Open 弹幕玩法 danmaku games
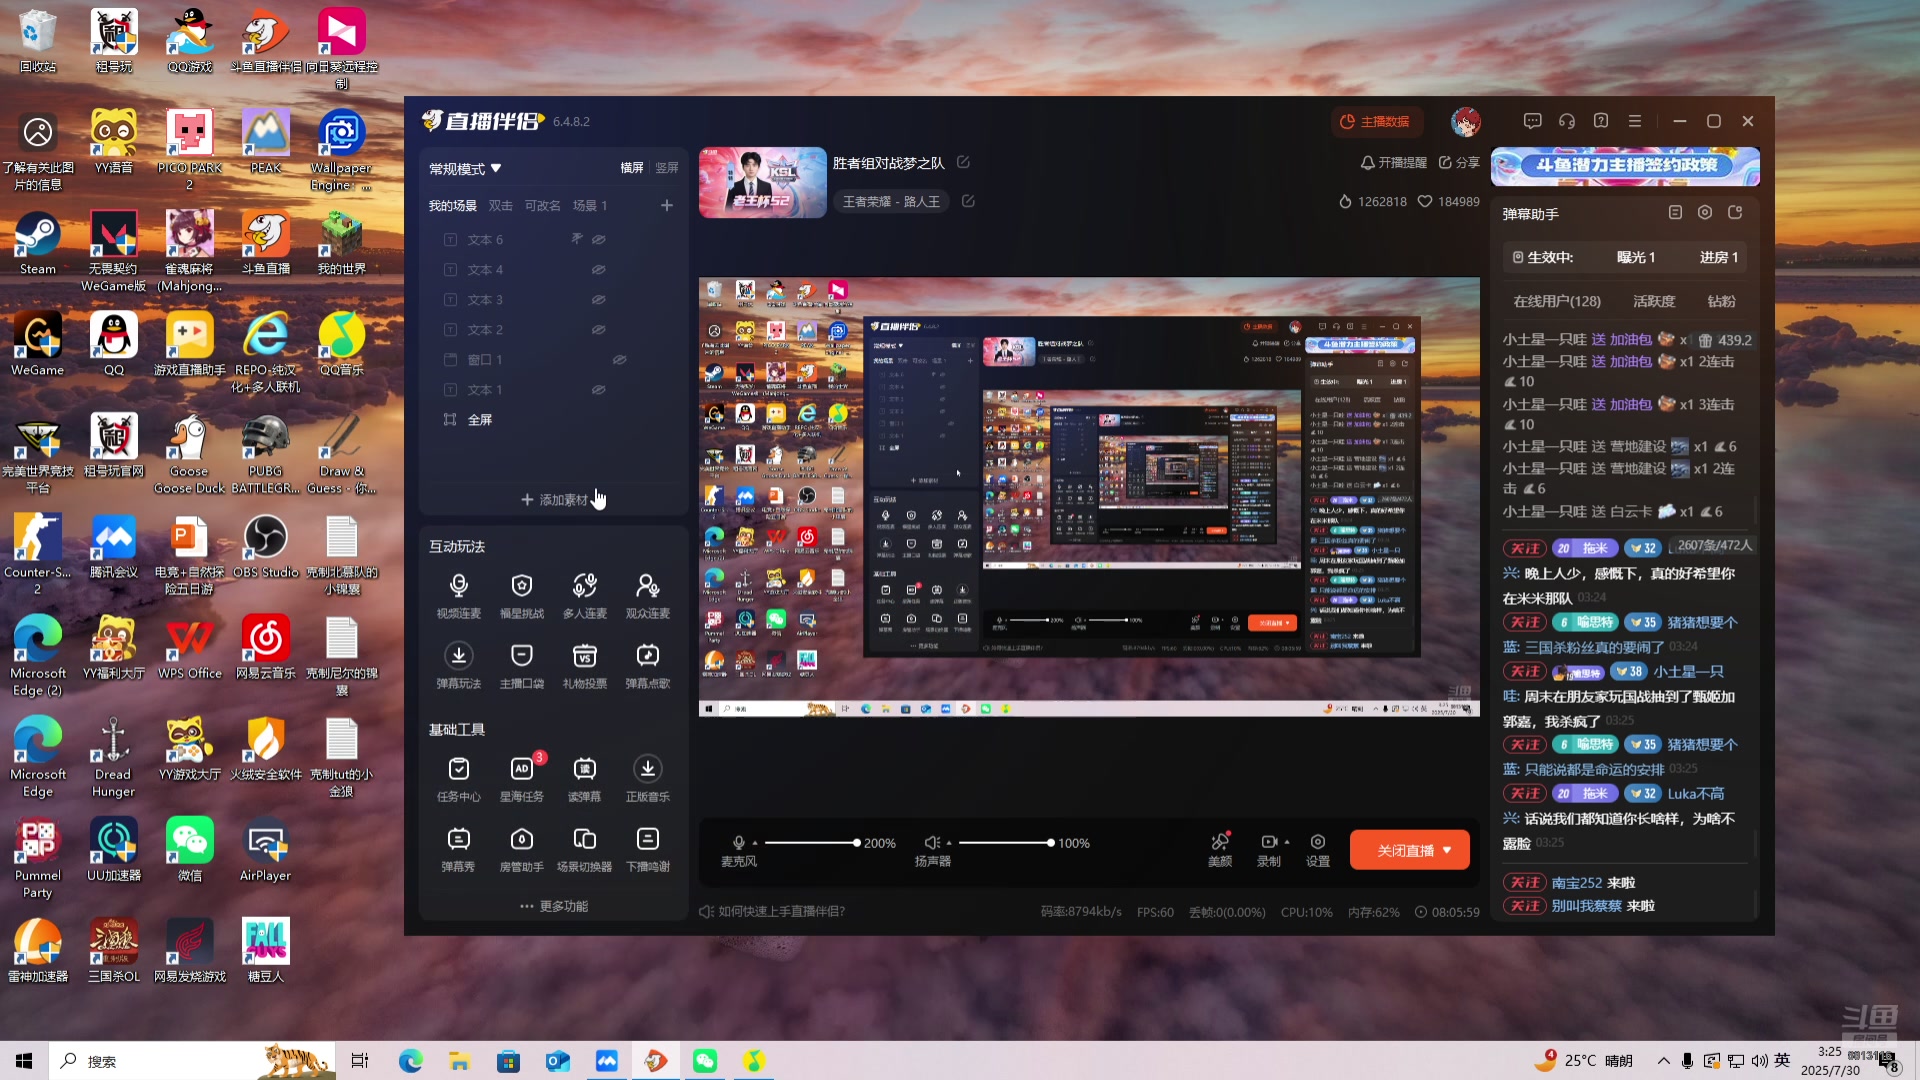This screenshot has height=1080, width=1920. click(458, 666)
